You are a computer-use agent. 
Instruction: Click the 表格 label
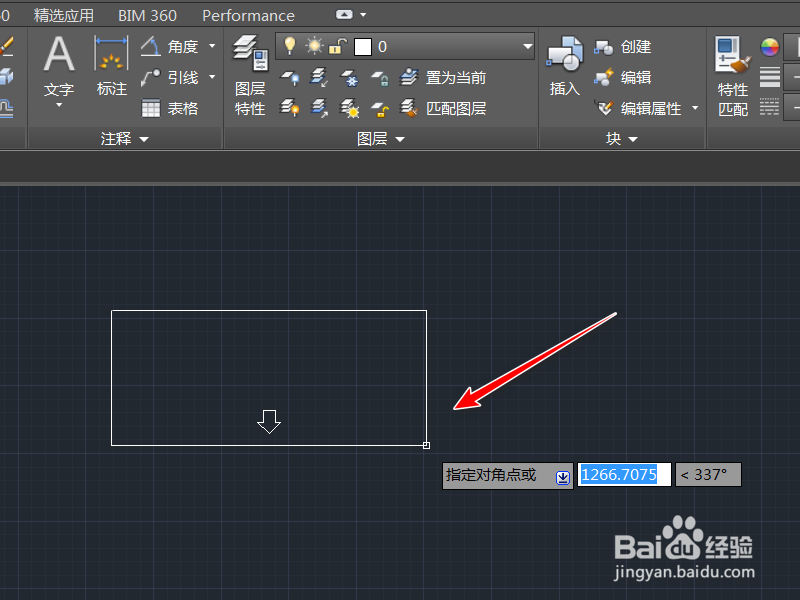(183, 109)
